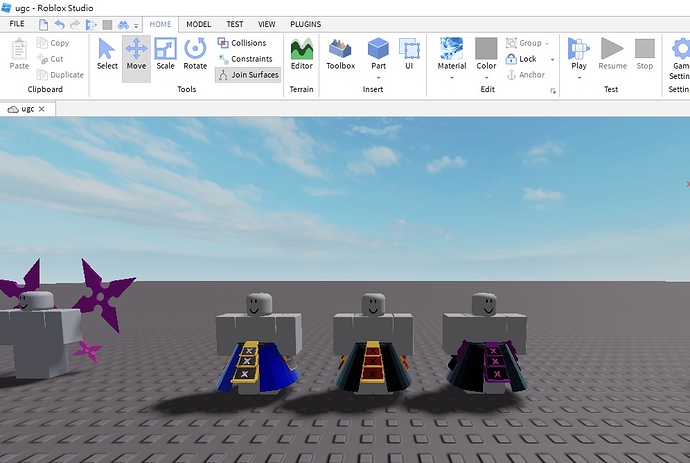Click Cut in Clipboard group

[x=50, y=59]
